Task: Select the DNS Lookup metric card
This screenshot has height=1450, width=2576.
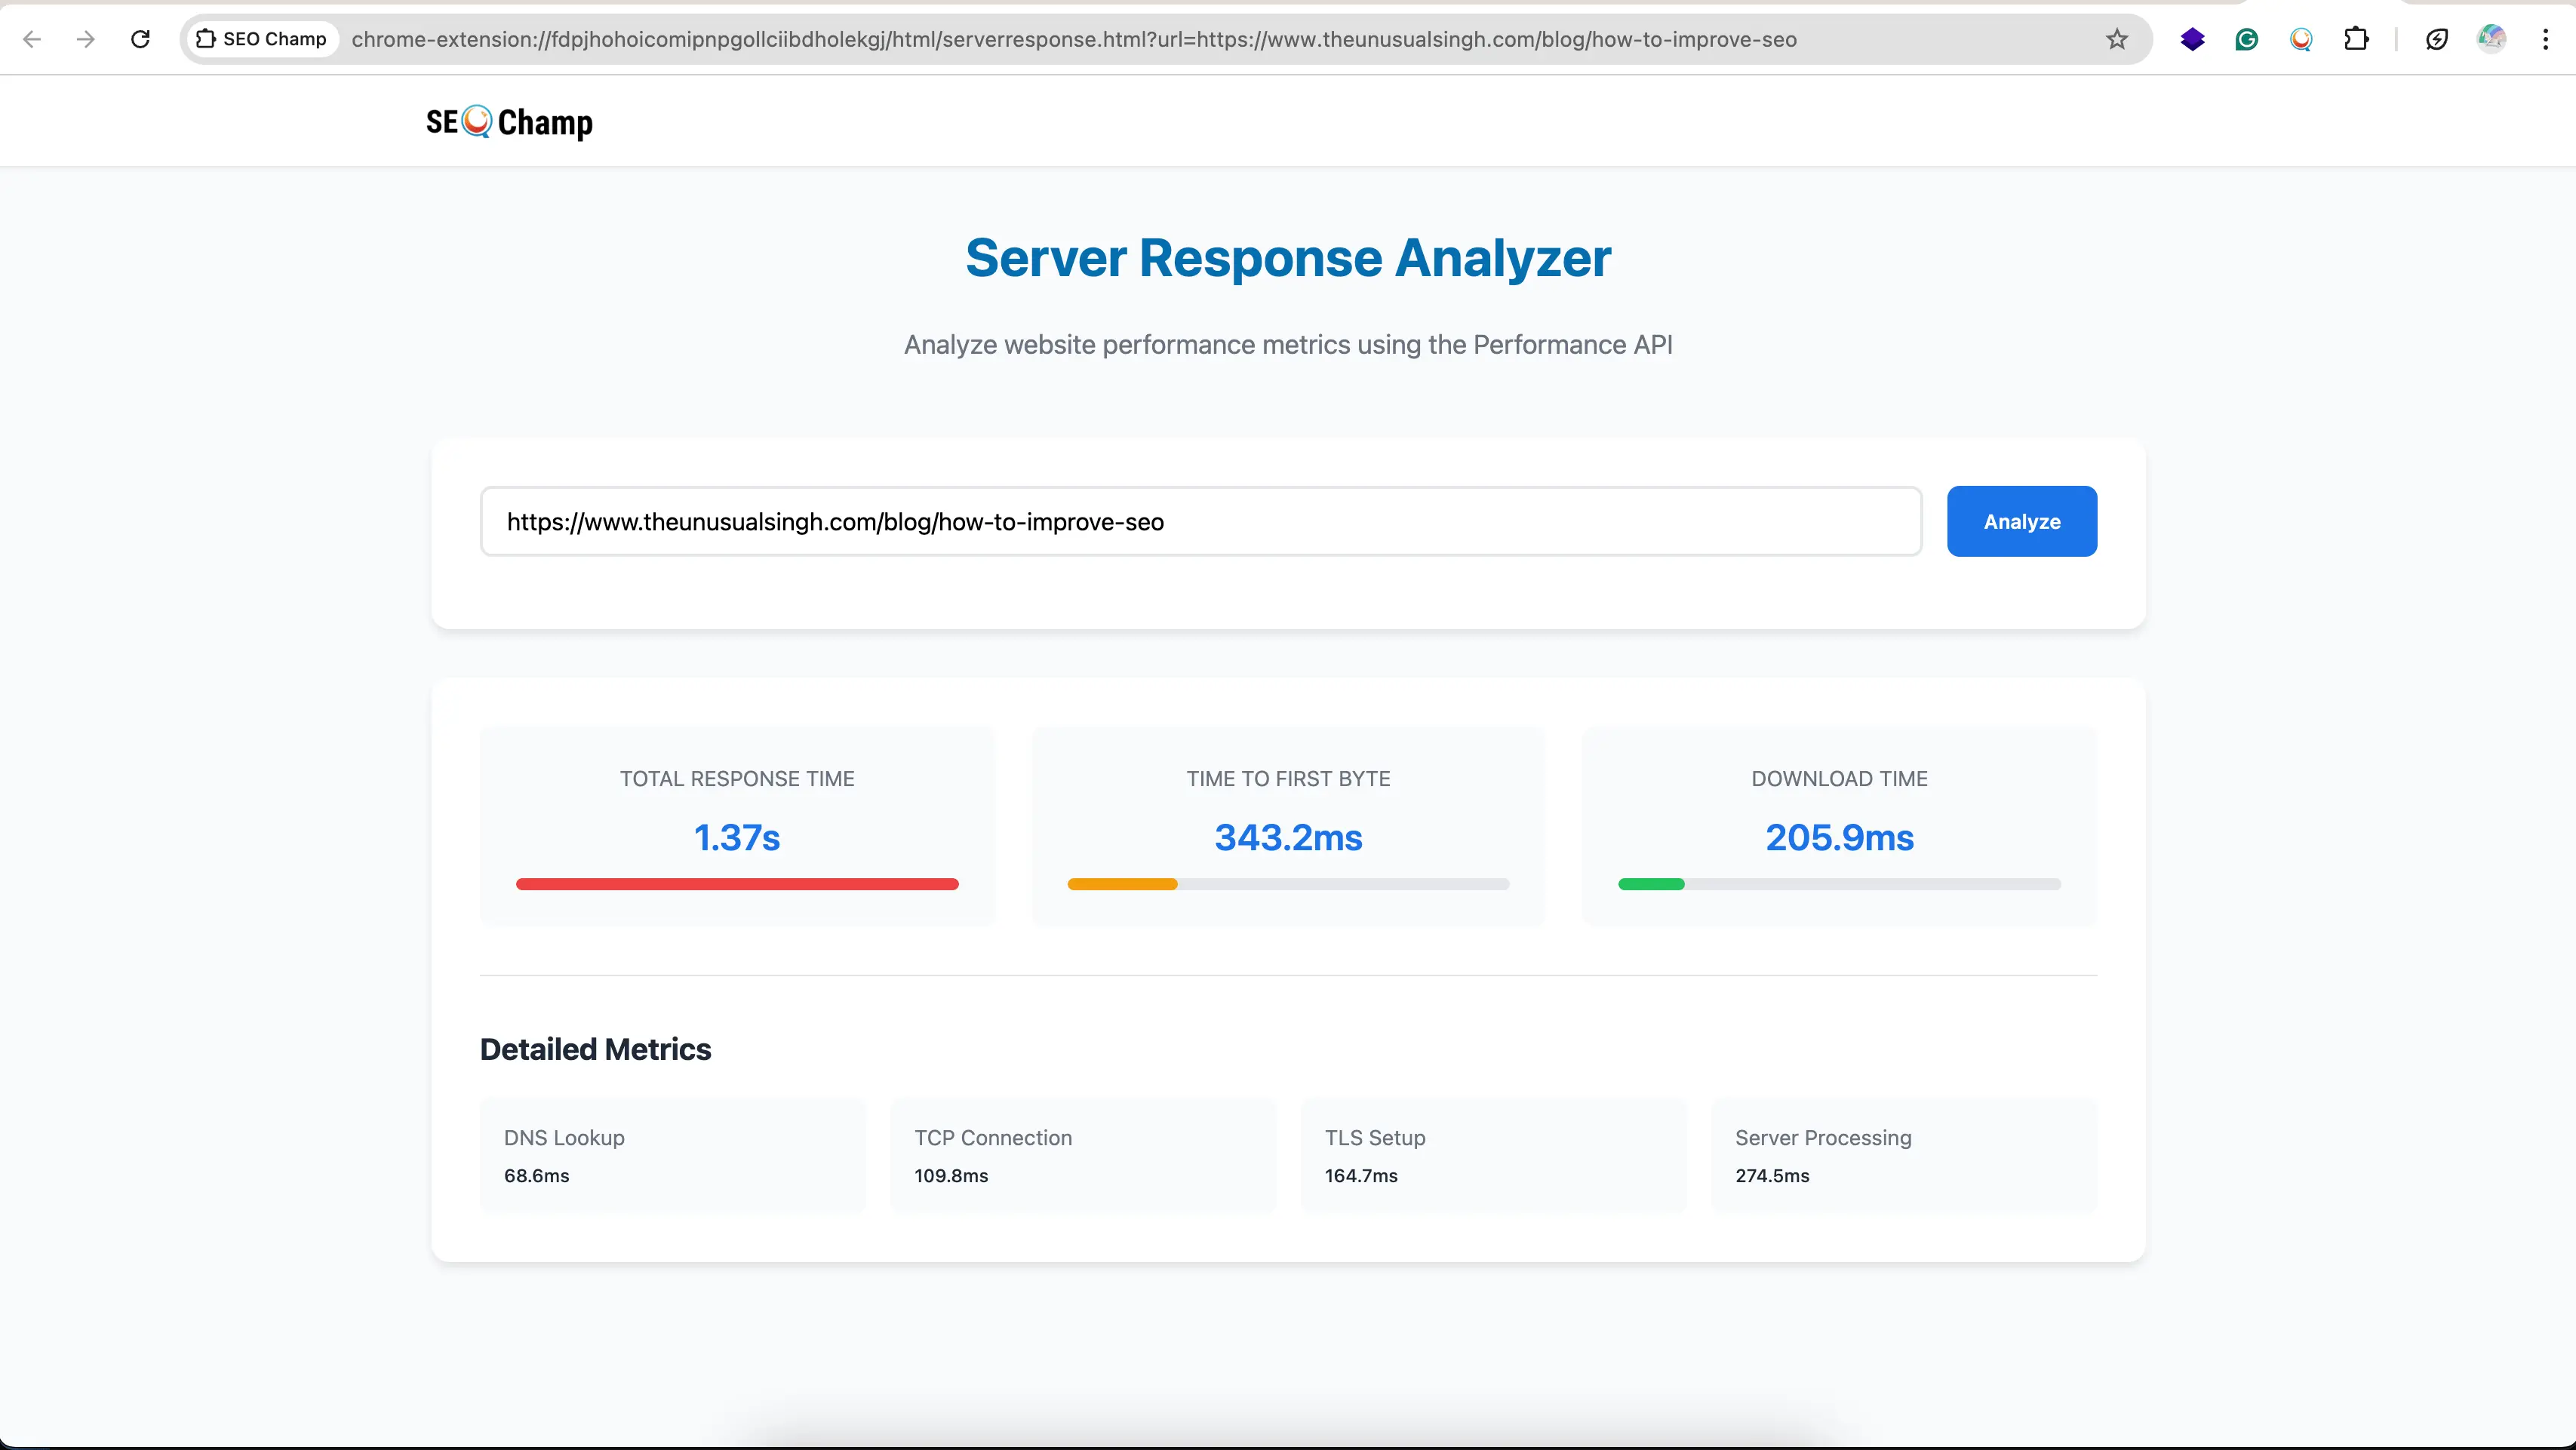Action: [672, 1155]
